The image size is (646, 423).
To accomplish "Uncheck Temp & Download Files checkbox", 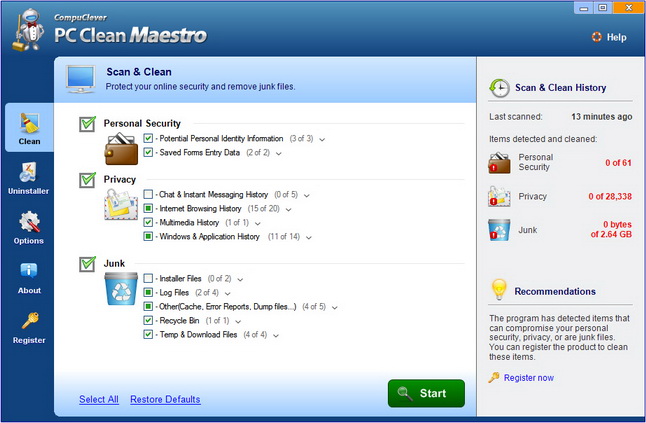I will coord(148,334).
